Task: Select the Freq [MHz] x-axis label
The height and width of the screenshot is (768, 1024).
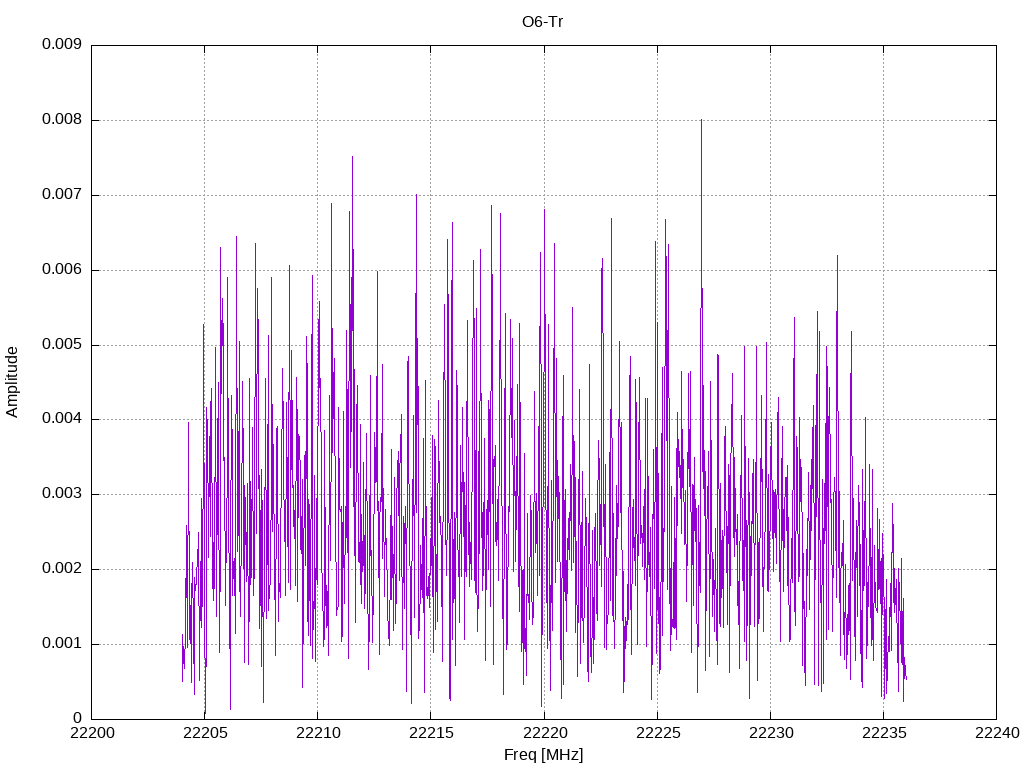Action: point(543,755)
